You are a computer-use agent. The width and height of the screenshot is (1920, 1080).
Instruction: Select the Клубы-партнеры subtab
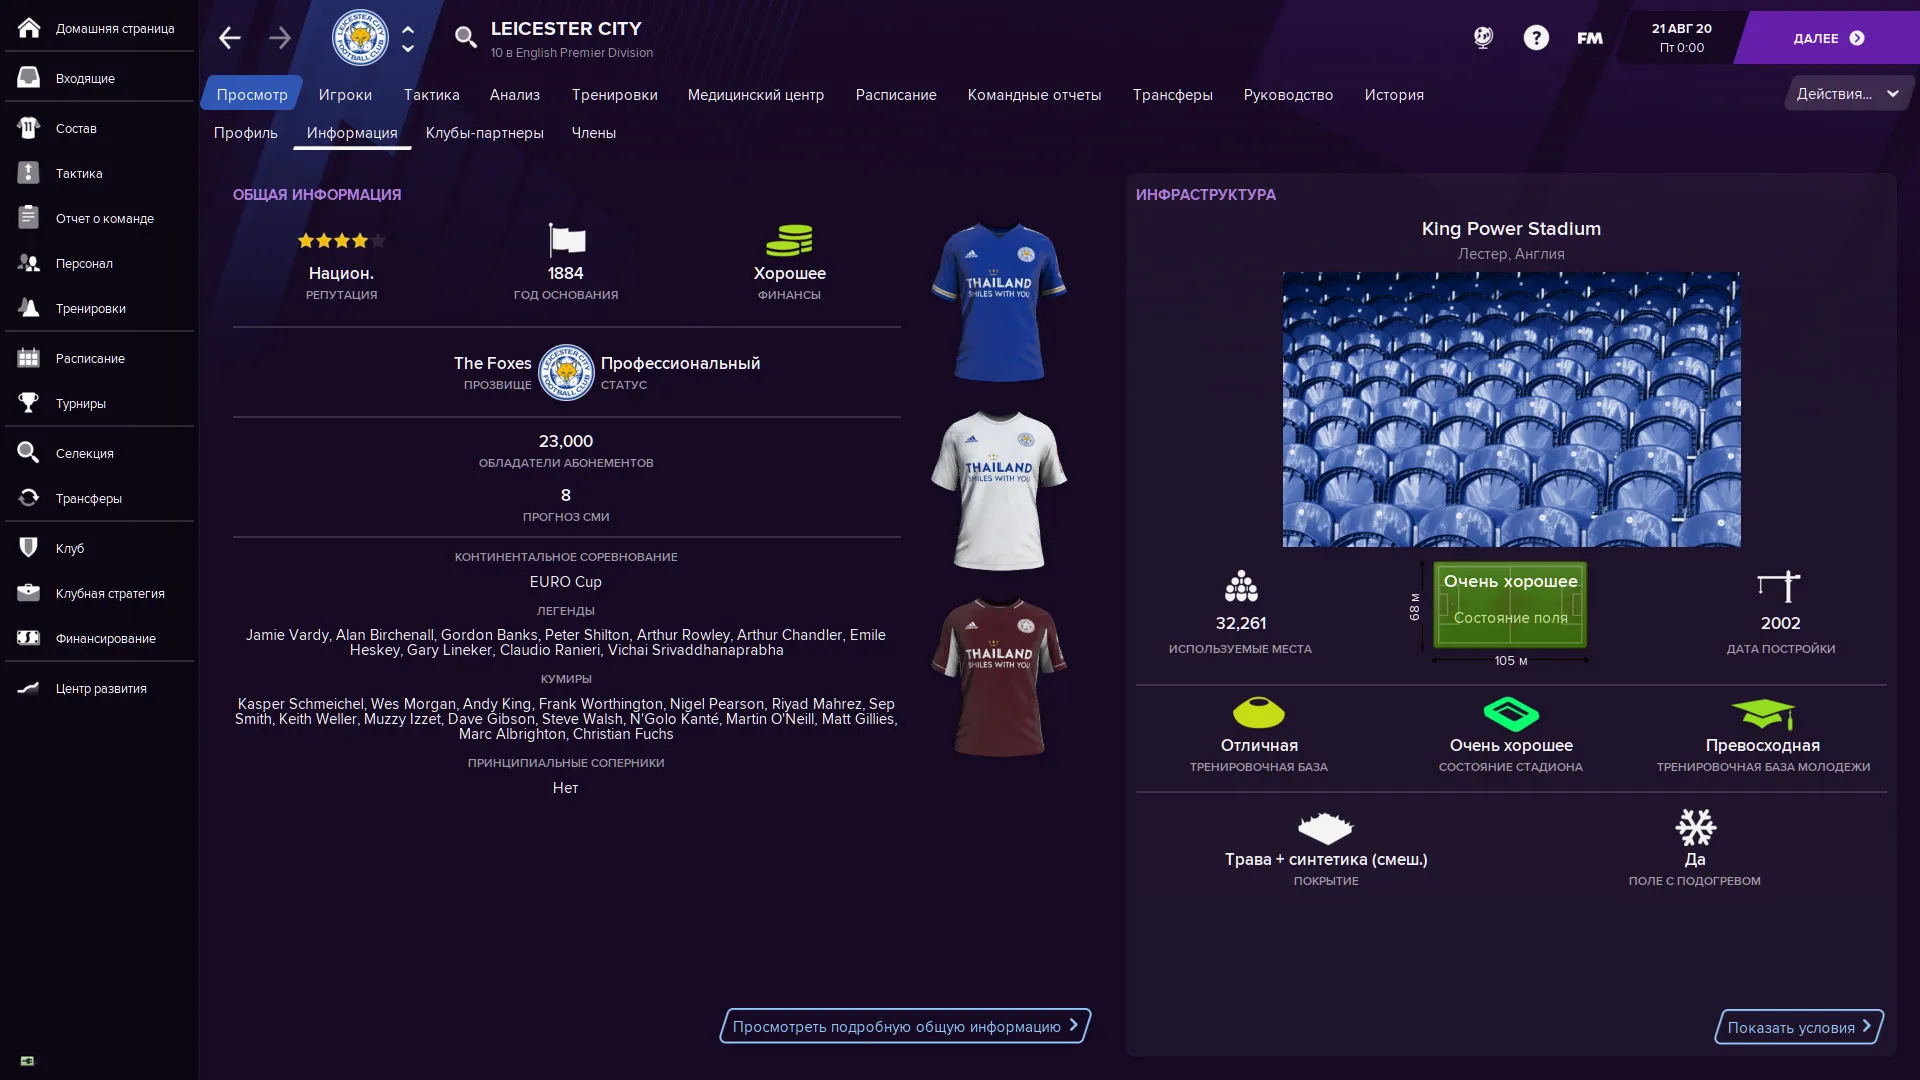pyautogui.click(x=485, y=133)
